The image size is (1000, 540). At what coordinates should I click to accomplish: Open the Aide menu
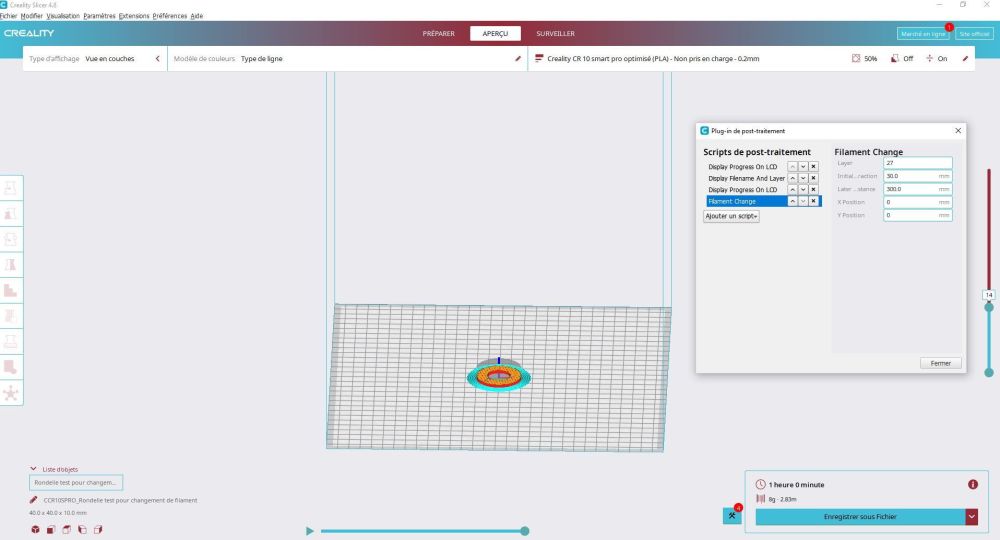pyautogui.click(x=196, y=16)
